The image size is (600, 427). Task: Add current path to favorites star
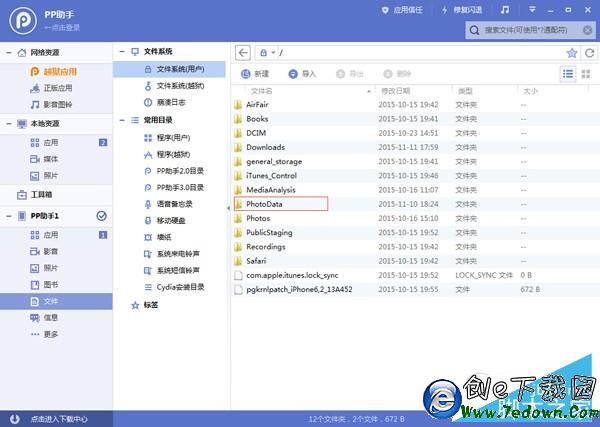pyautogui.click(x=572, y=53)
